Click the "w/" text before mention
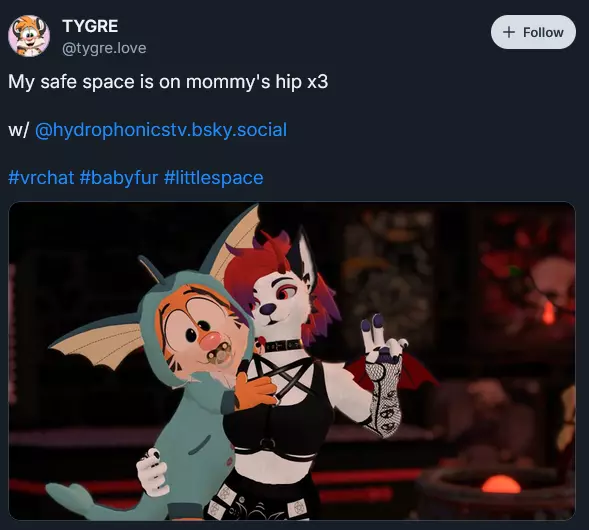The height and width of the screenshot is (530, 589). coord(18,130)
